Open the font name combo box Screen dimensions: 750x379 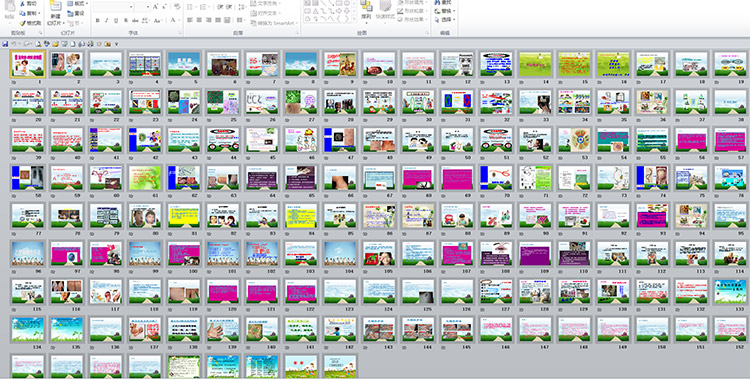113,7
